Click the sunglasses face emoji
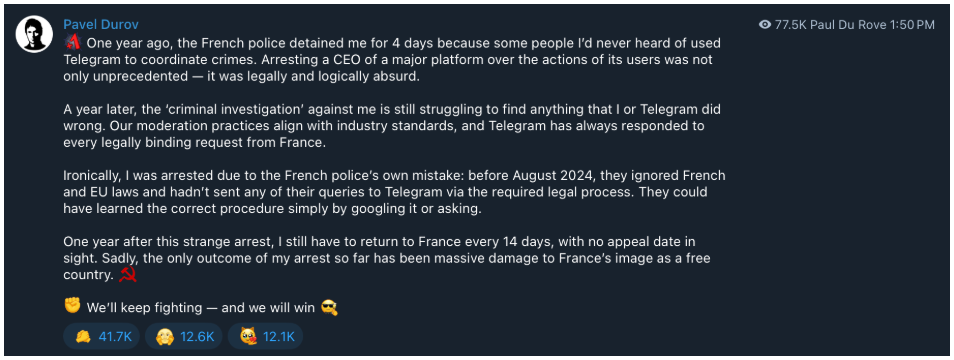This screenshot has width=954, height=360. tap(329, 308)
